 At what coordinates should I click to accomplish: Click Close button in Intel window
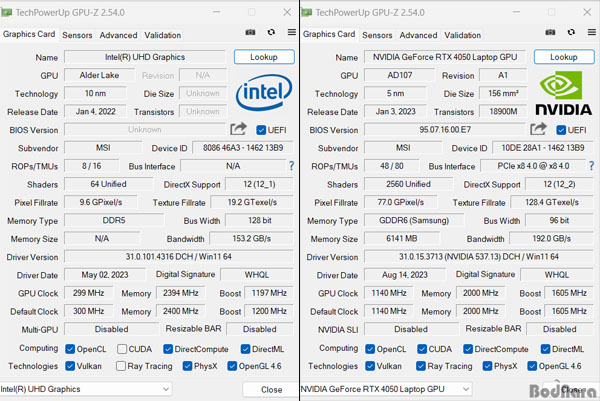(x=271, y=390)
